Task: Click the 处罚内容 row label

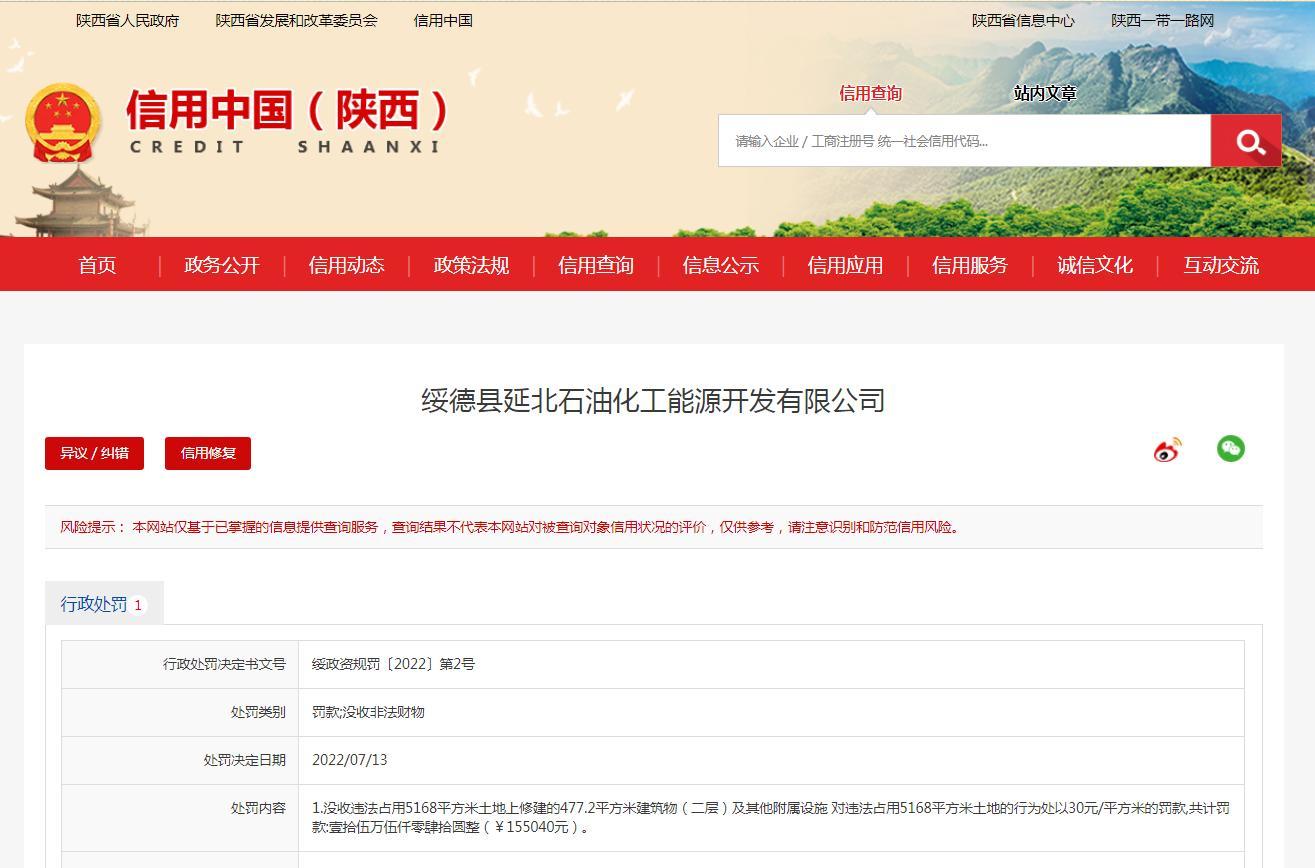Action: point(258,808)
